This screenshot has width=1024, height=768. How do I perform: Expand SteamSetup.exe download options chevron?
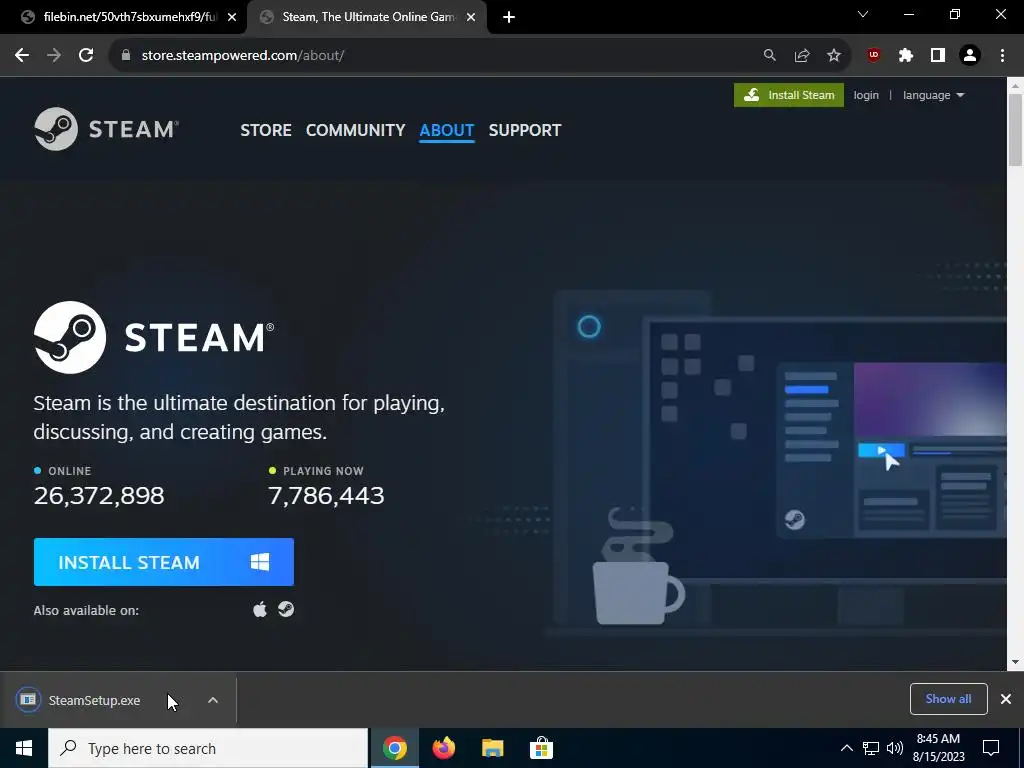pos(213,700)
